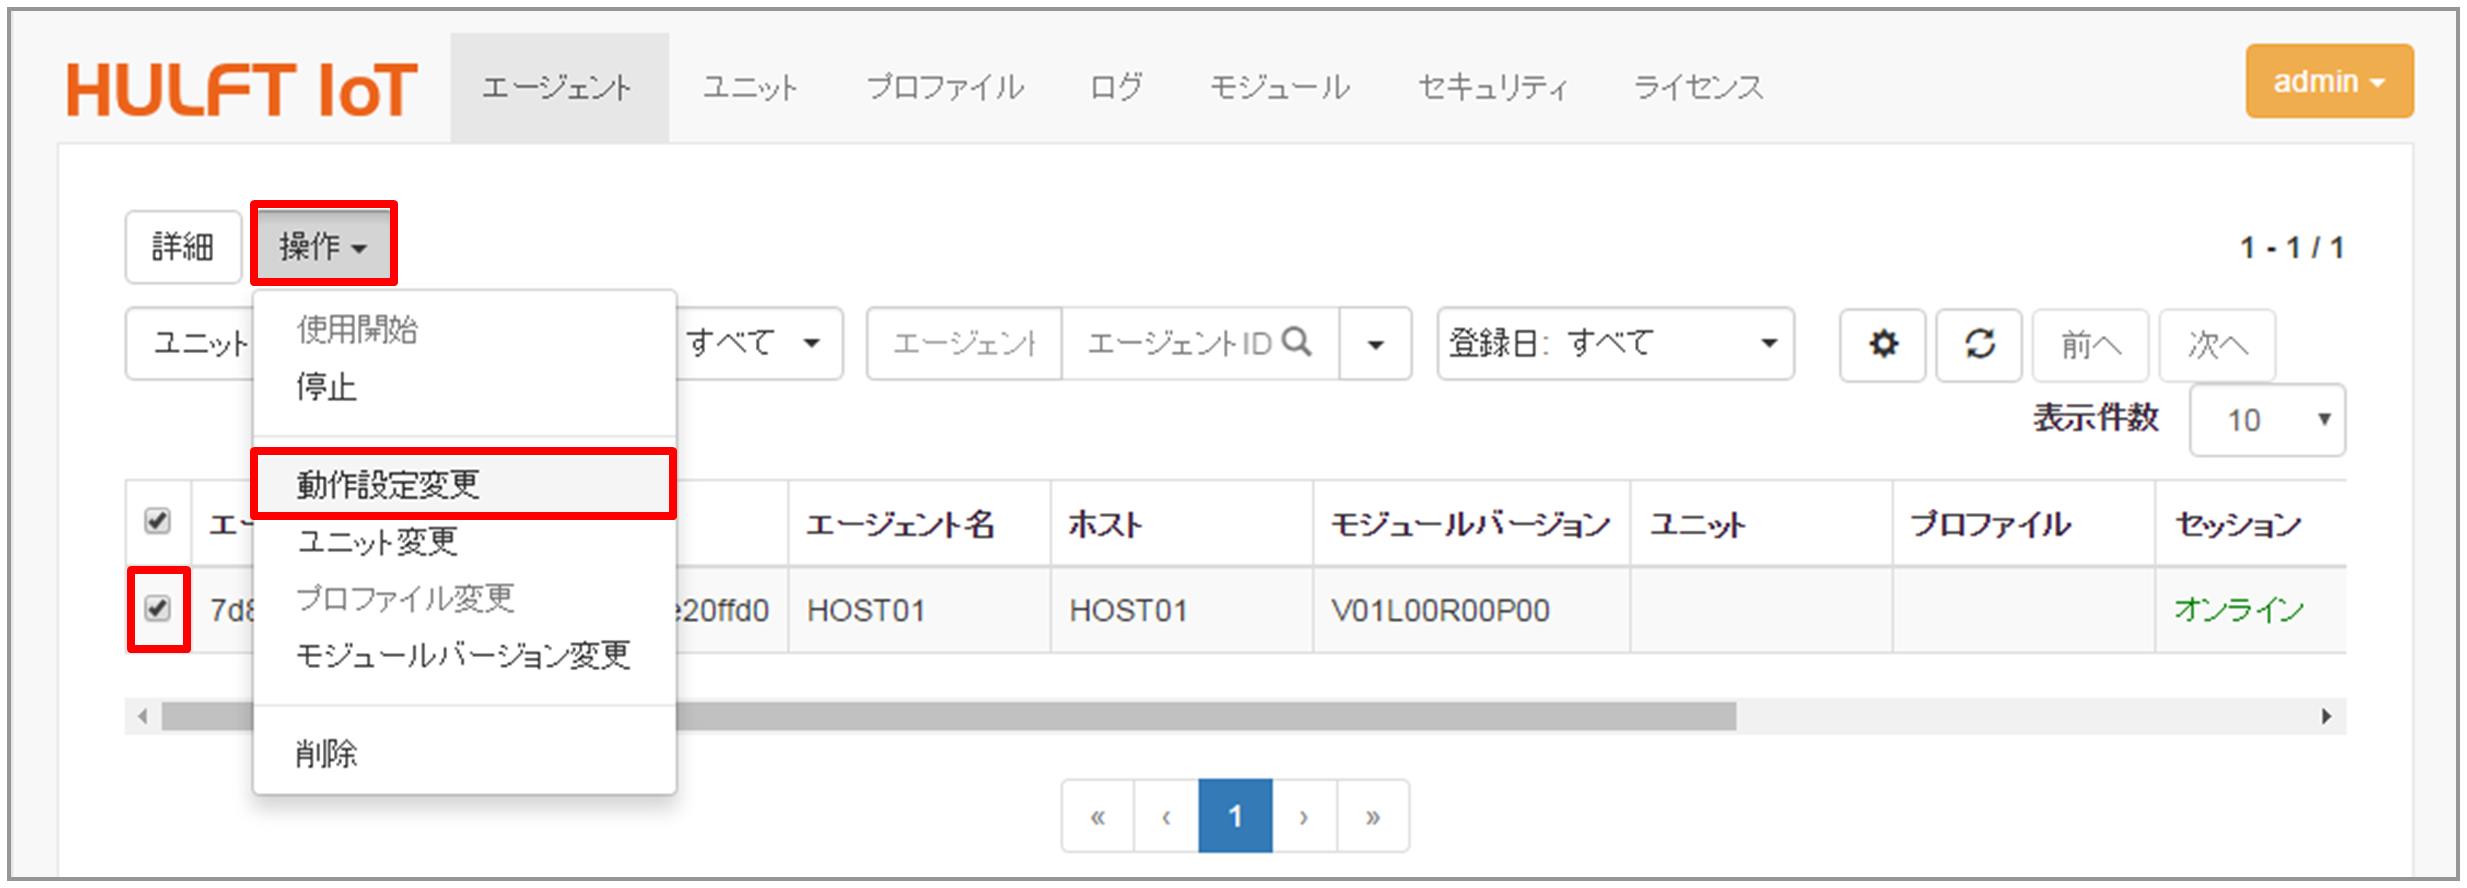
Task: Click the horizontal scrollbar right arrow
Action: tap(2326, 716)
